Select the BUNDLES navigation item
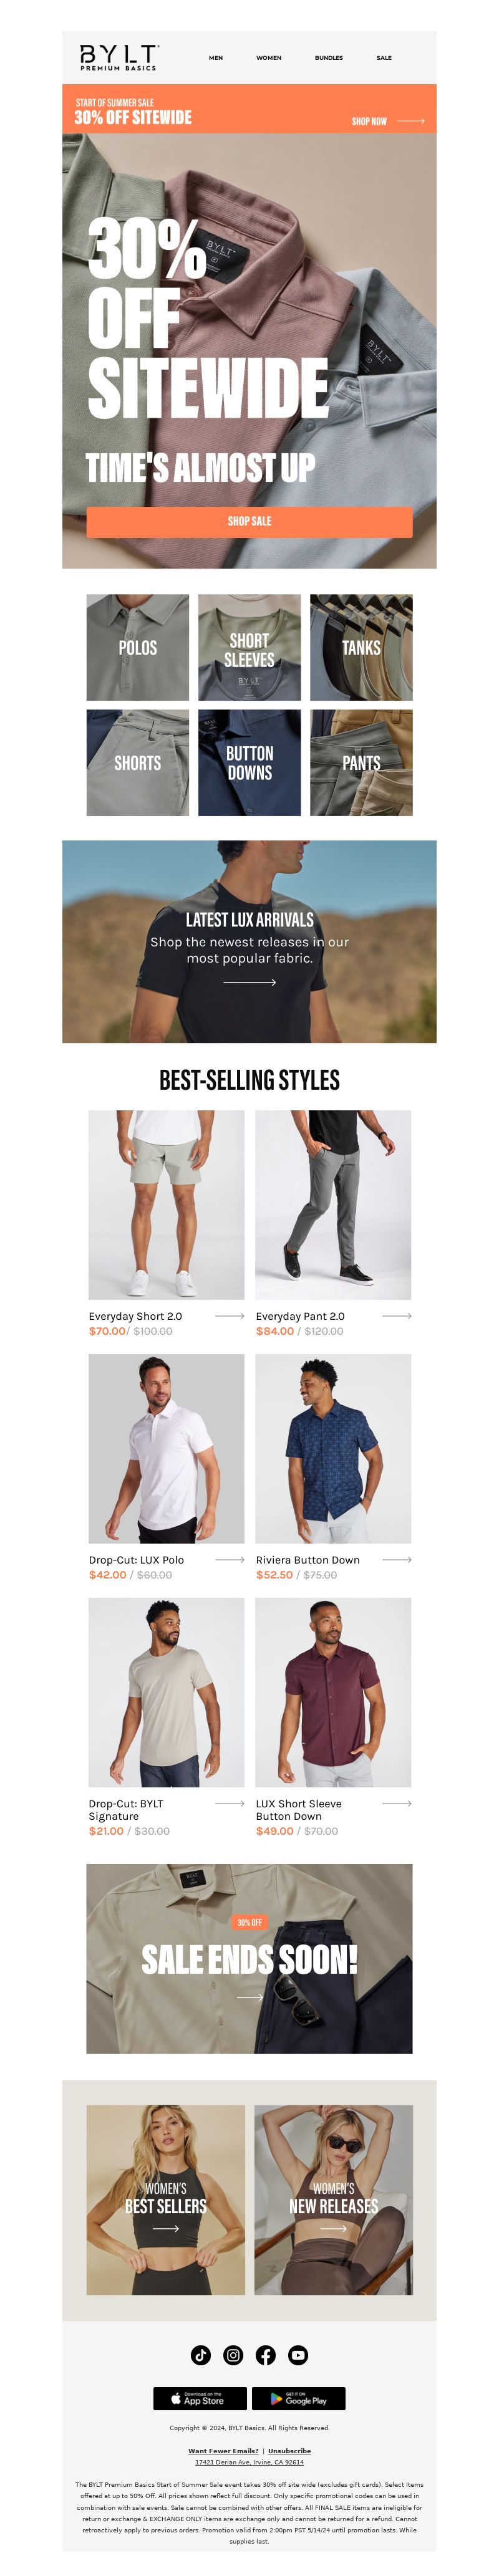Screen dimensions: 499x2576 click(329, 58)
